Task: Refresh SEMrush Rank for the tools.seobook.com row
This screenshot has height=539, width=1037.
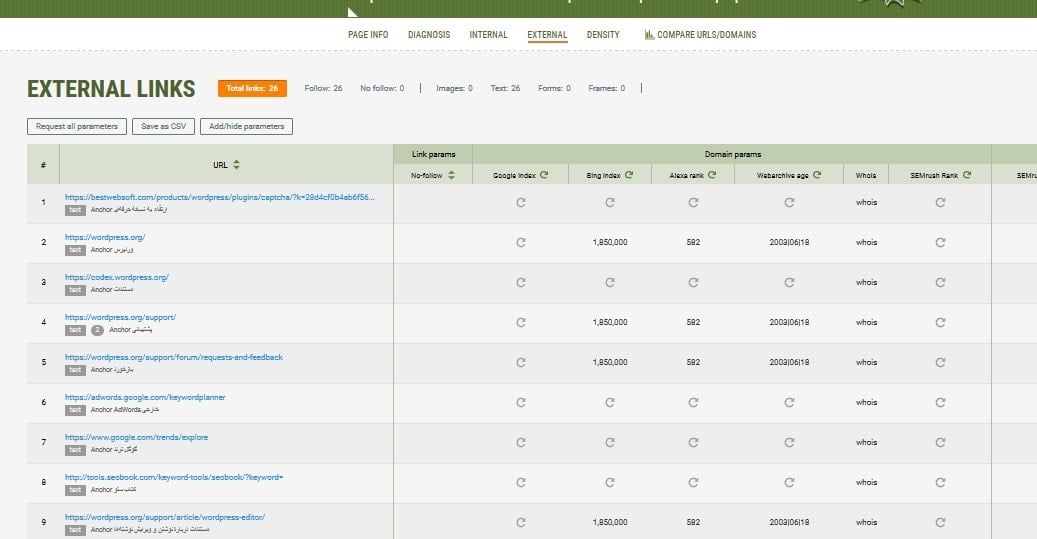Action: coord(940,483)
